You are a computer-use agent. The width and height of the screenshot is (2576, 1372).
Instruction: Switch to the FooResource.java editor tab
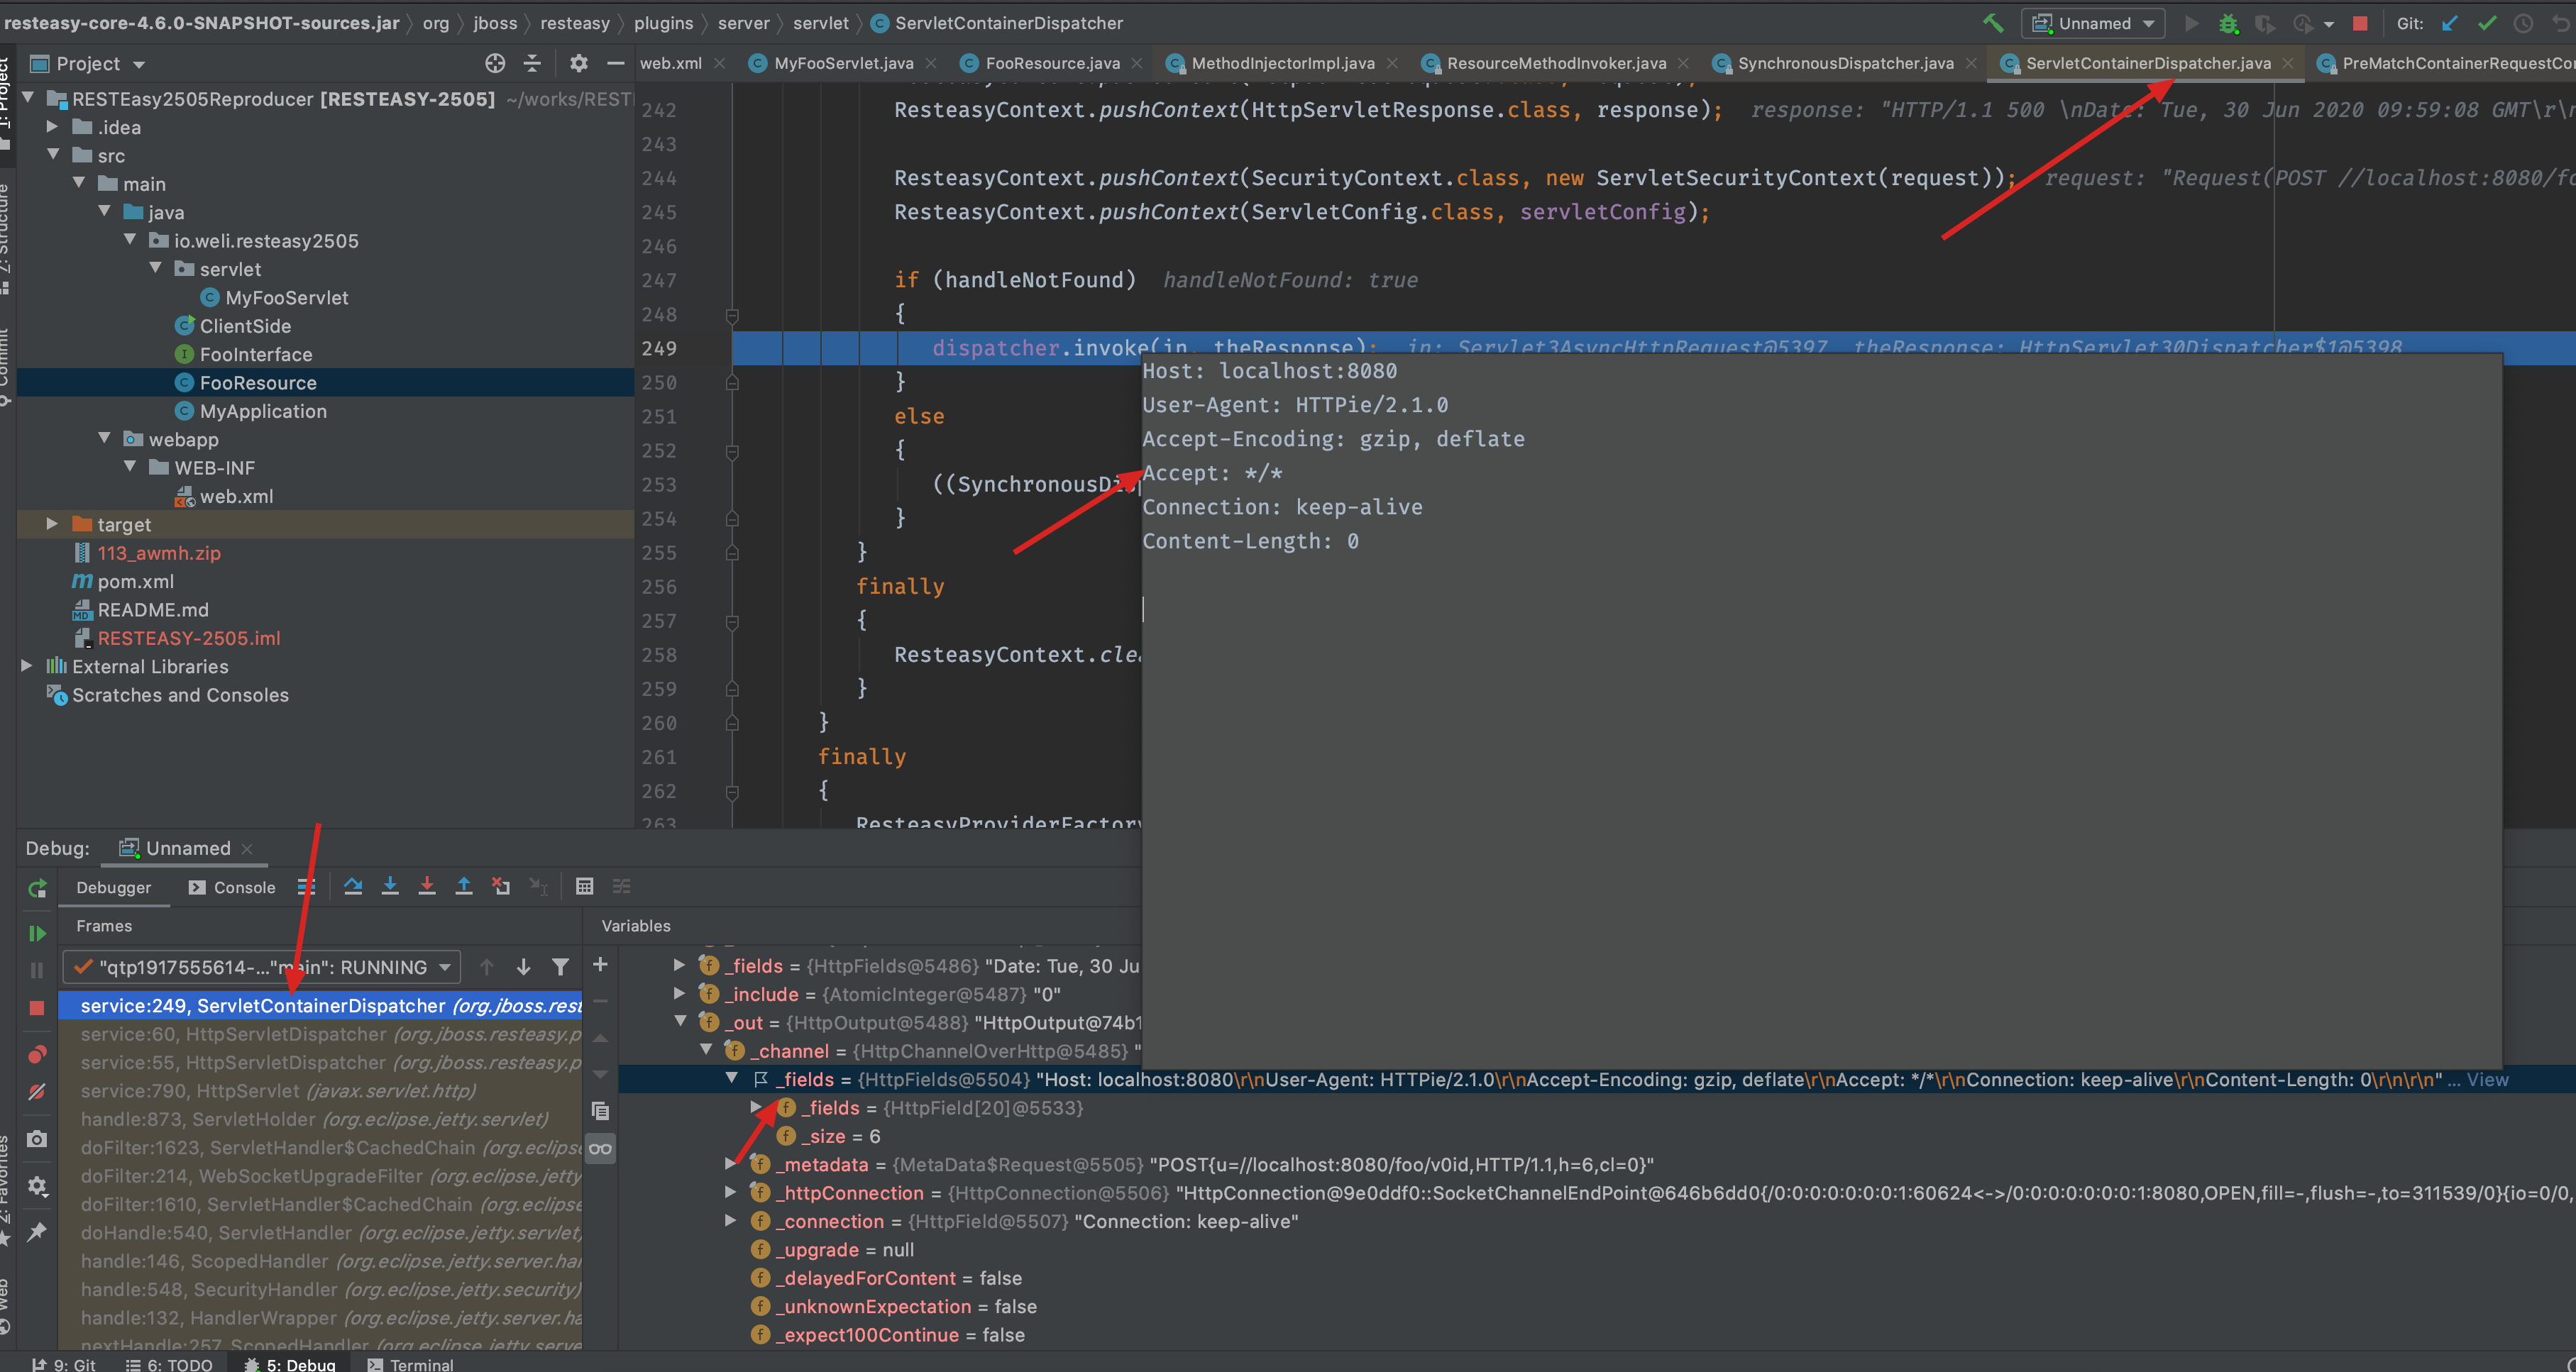(1052, 63)
